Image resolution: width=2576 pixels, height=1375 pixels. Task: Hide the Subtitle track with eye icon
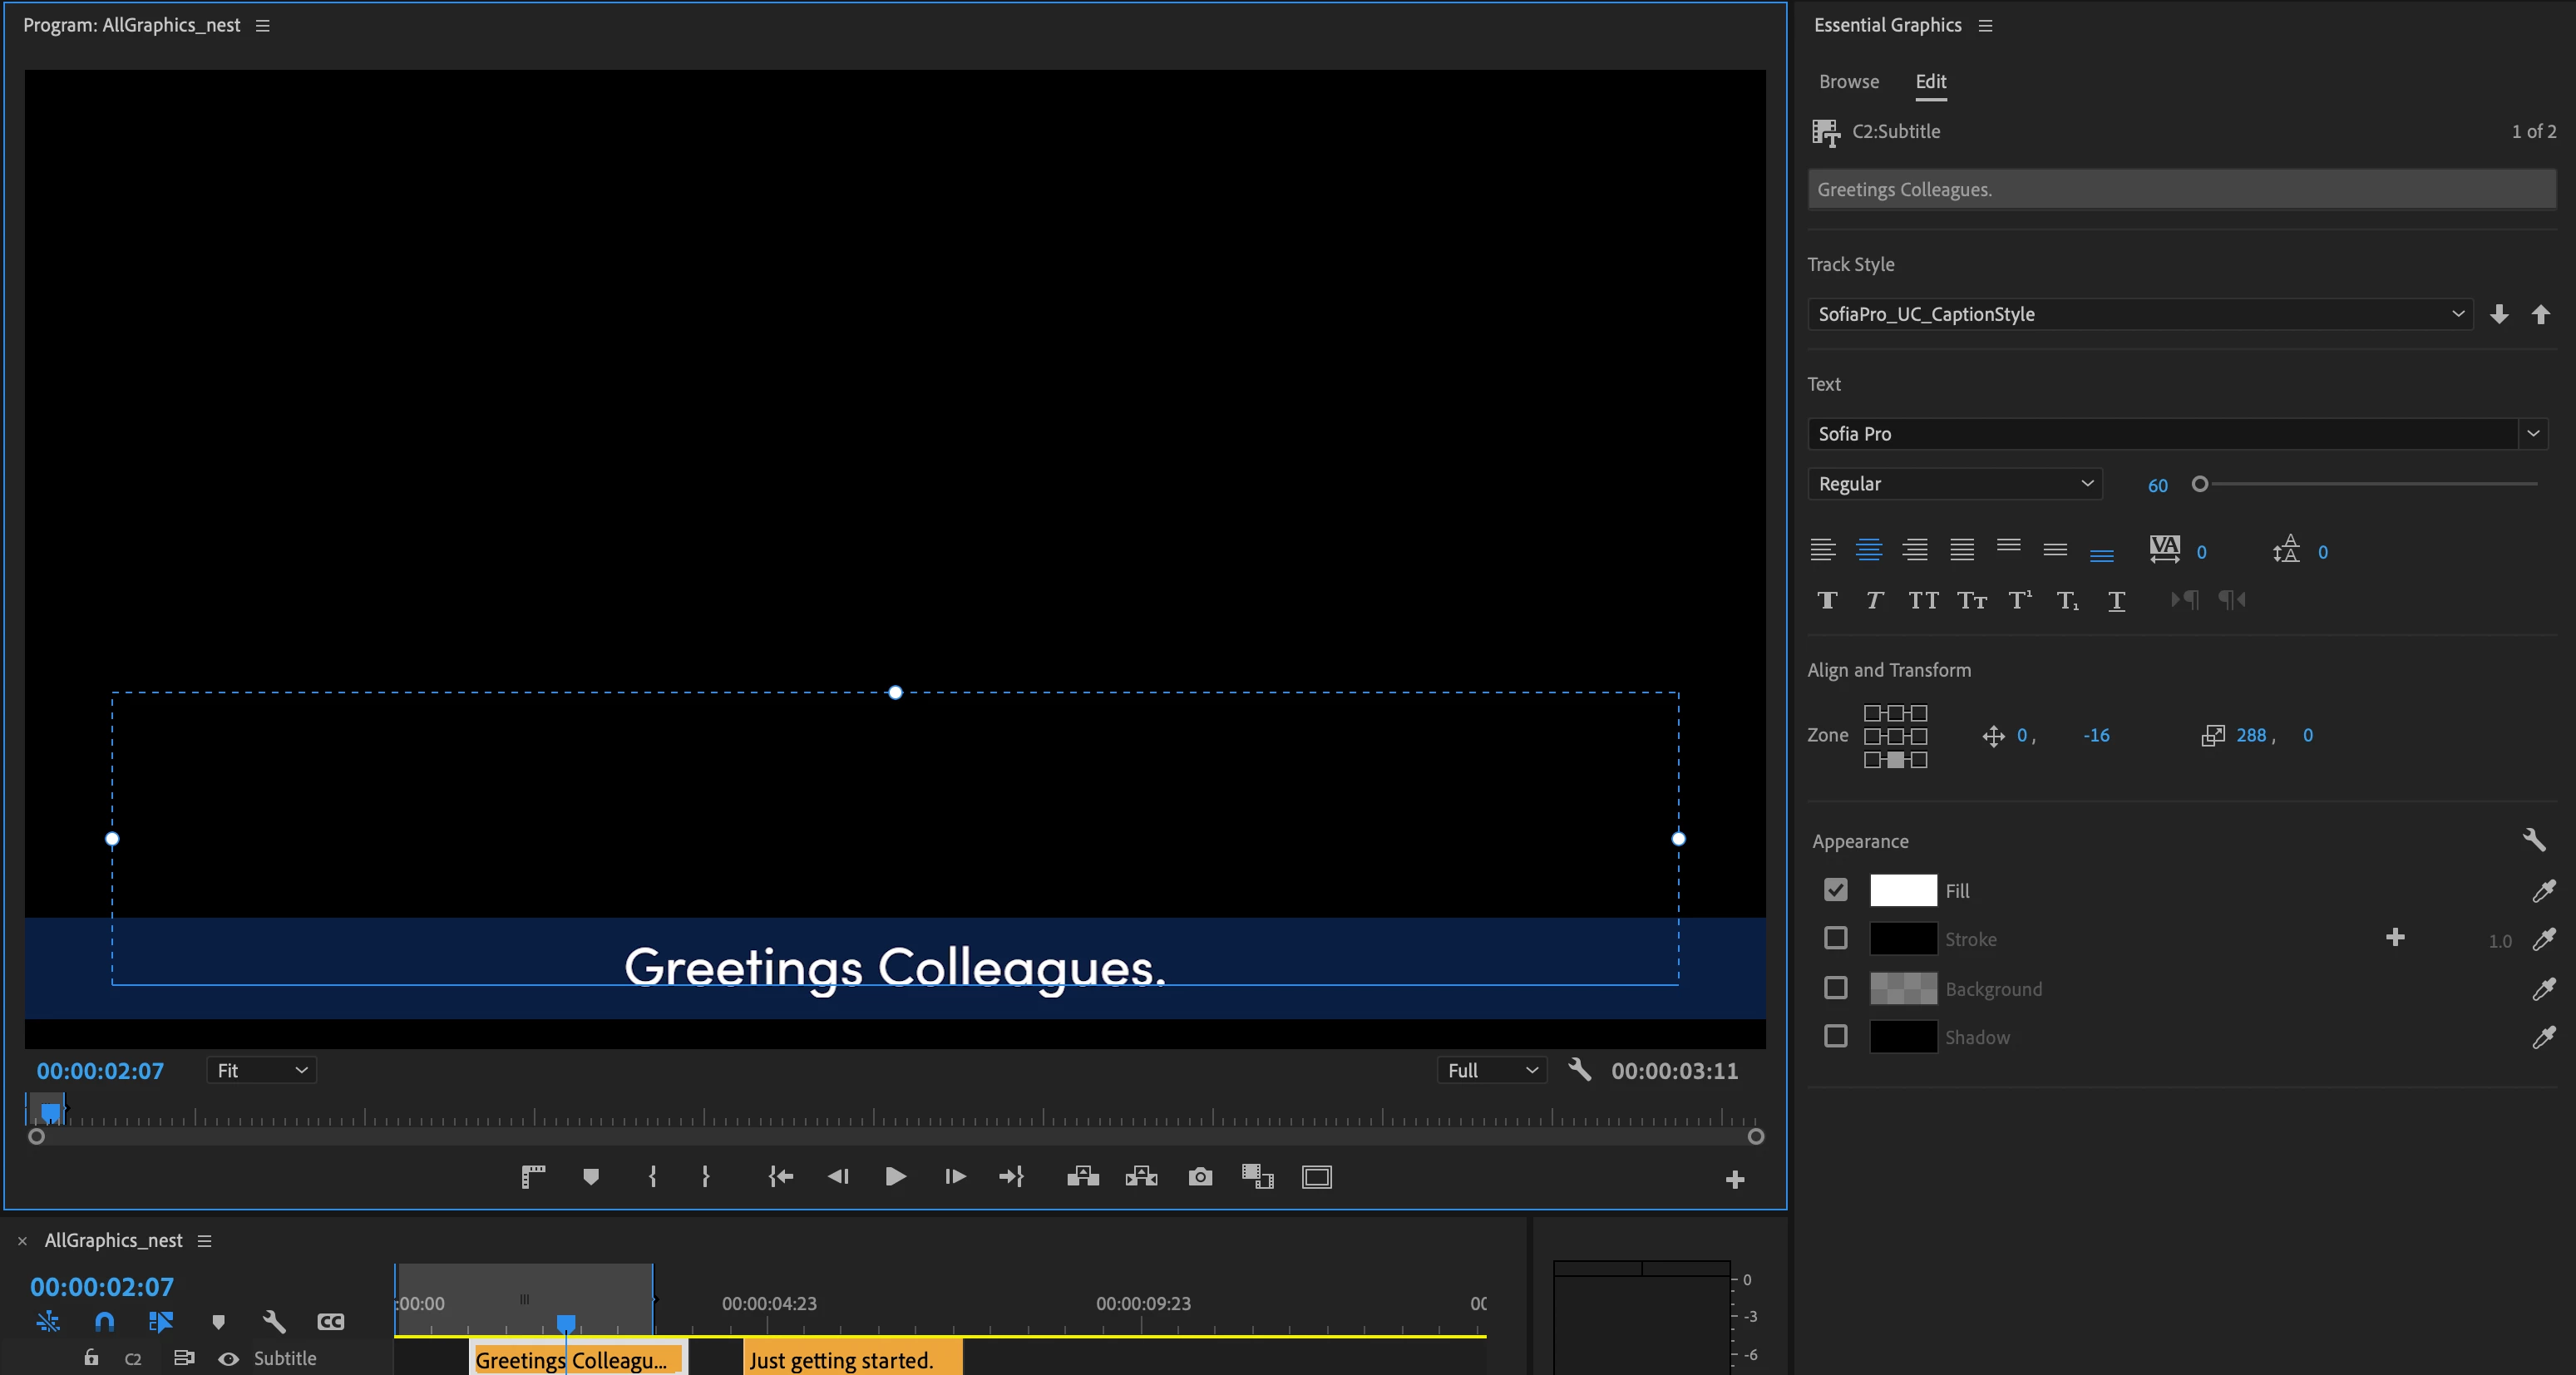click(229, 1358)
